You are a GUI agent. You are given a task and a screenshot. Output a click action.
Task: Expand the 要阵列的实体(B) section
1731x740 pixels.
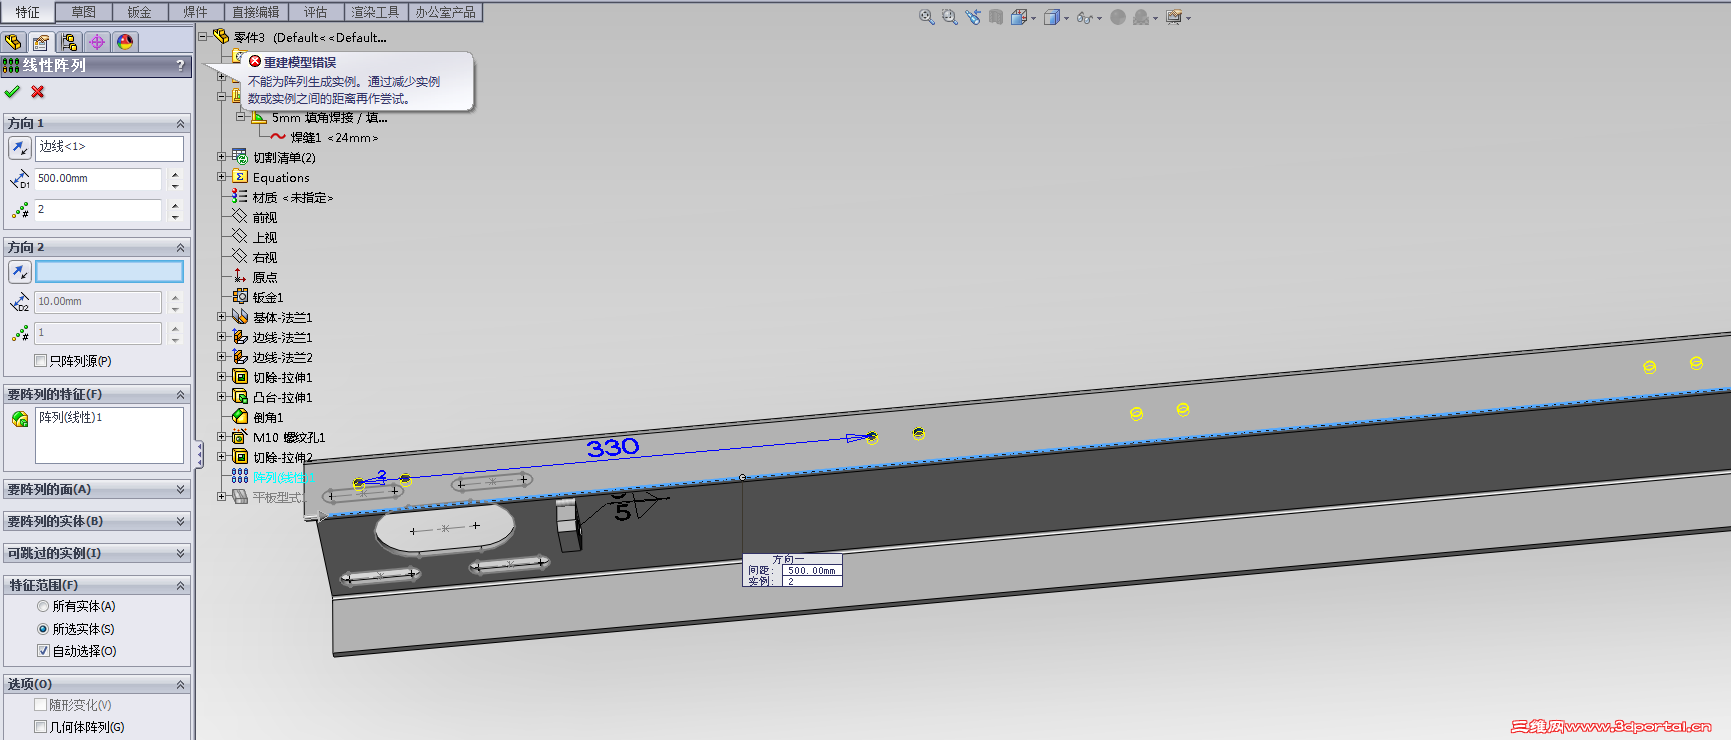point(181,521)
